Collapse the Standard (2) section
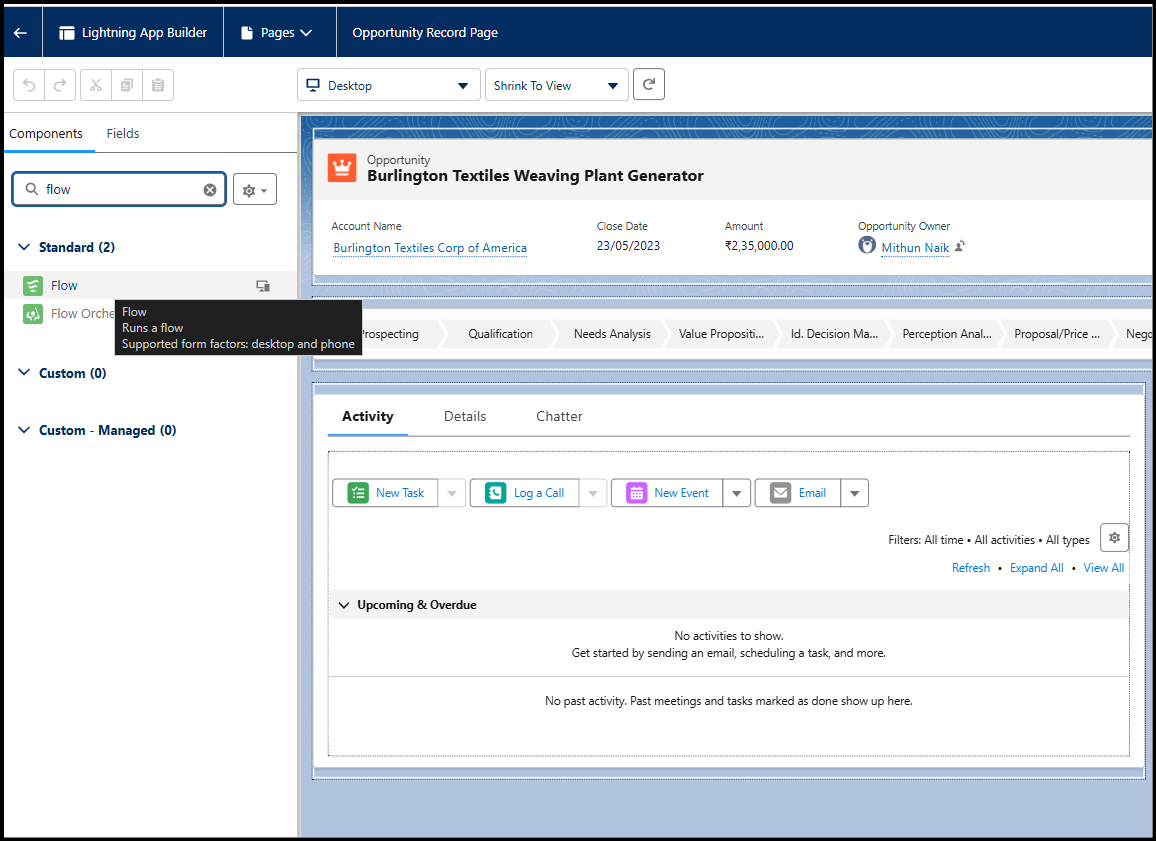 (x=24, y=247)
